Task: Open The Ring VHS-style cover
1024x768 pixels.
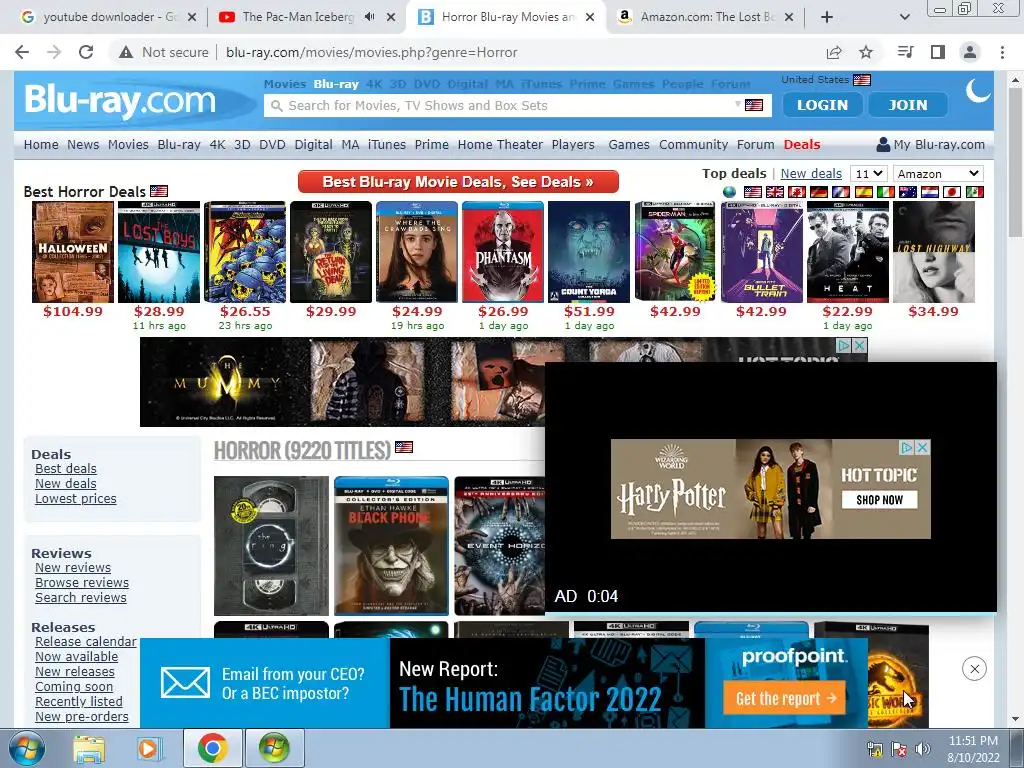Action: click(271, 546)
